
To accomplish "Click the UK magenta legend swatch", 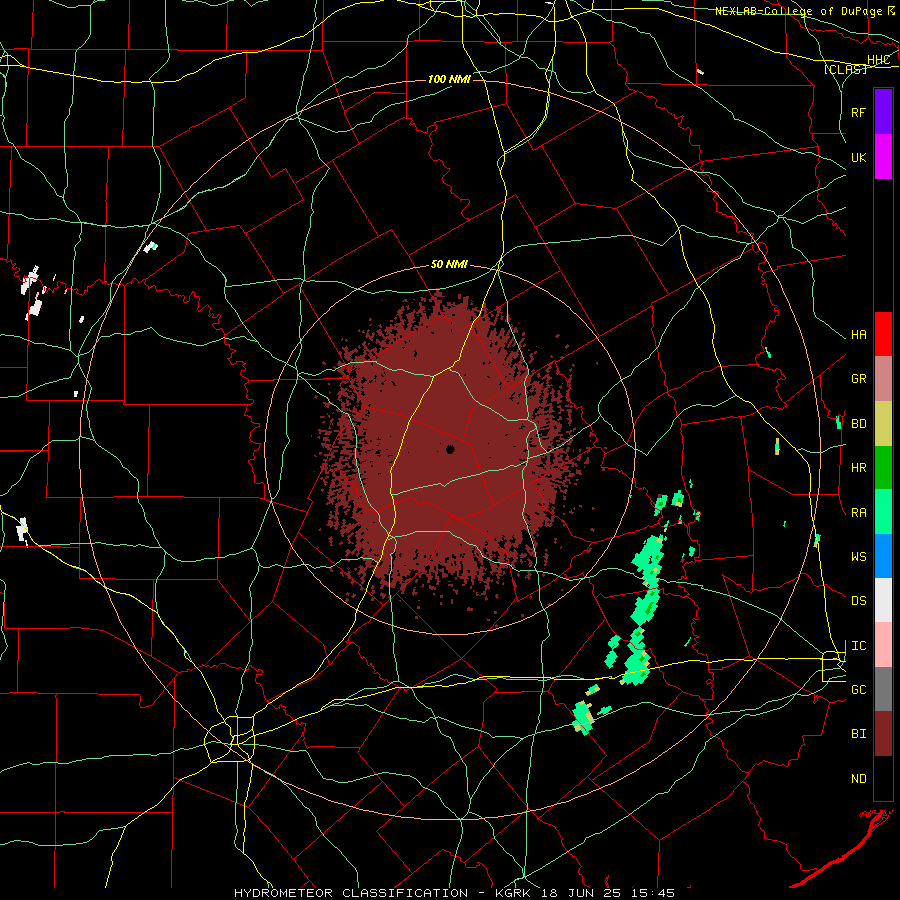I will click(883, 156).
